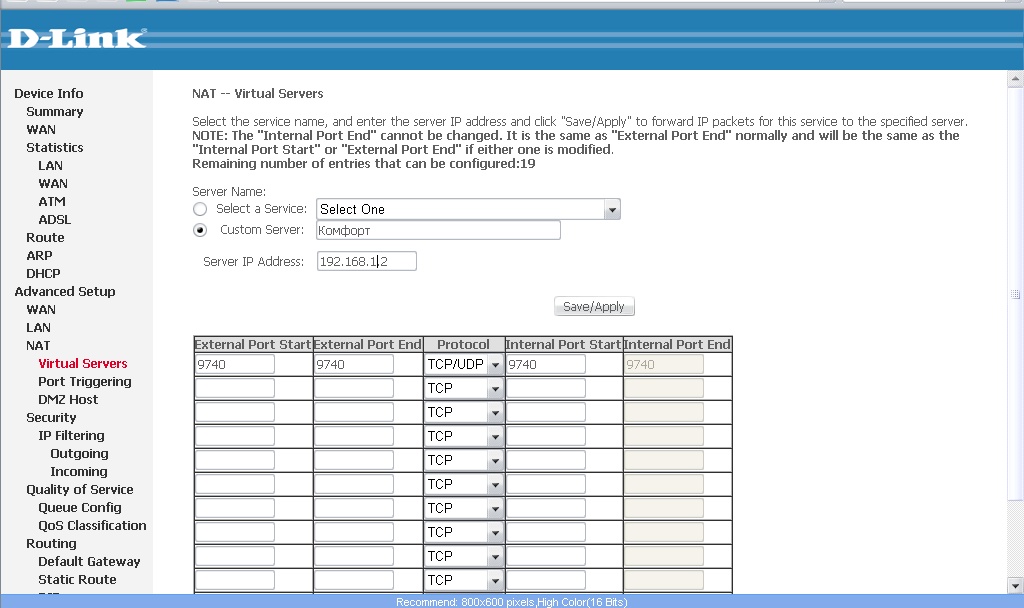Click the Save/Apply button
Screen dimensions: 1024x608
click(x=594, y=307)
